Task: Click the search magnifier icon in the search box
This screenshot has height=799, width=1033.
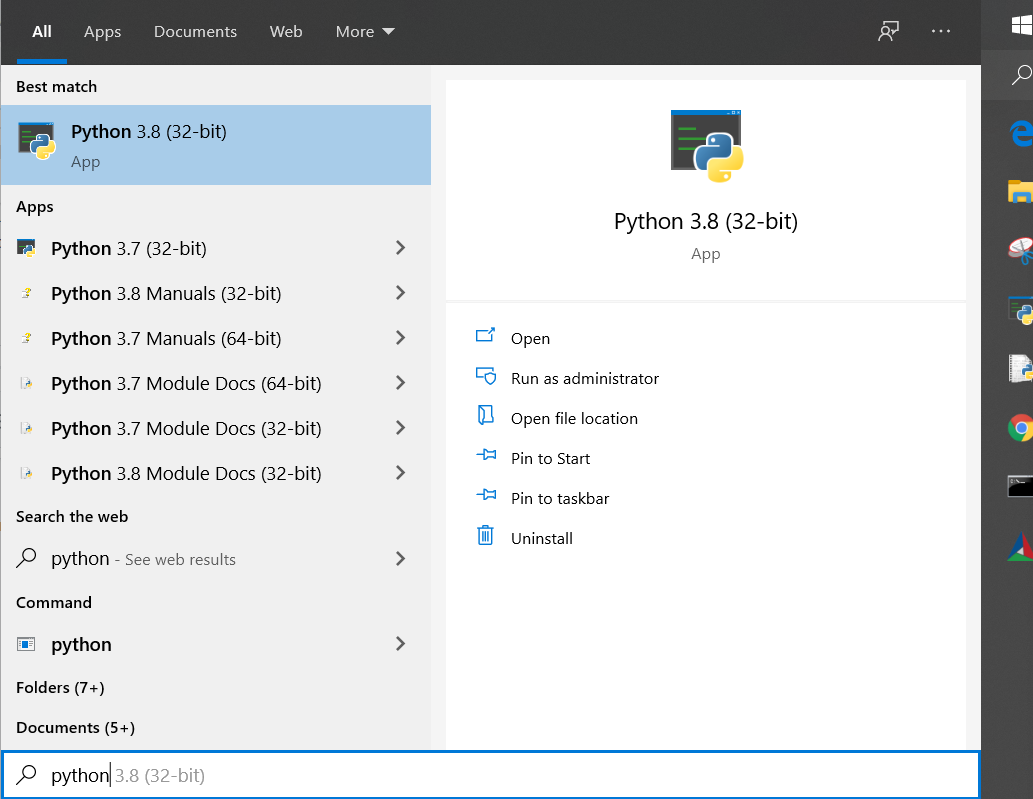Action: tap(26, 775)
